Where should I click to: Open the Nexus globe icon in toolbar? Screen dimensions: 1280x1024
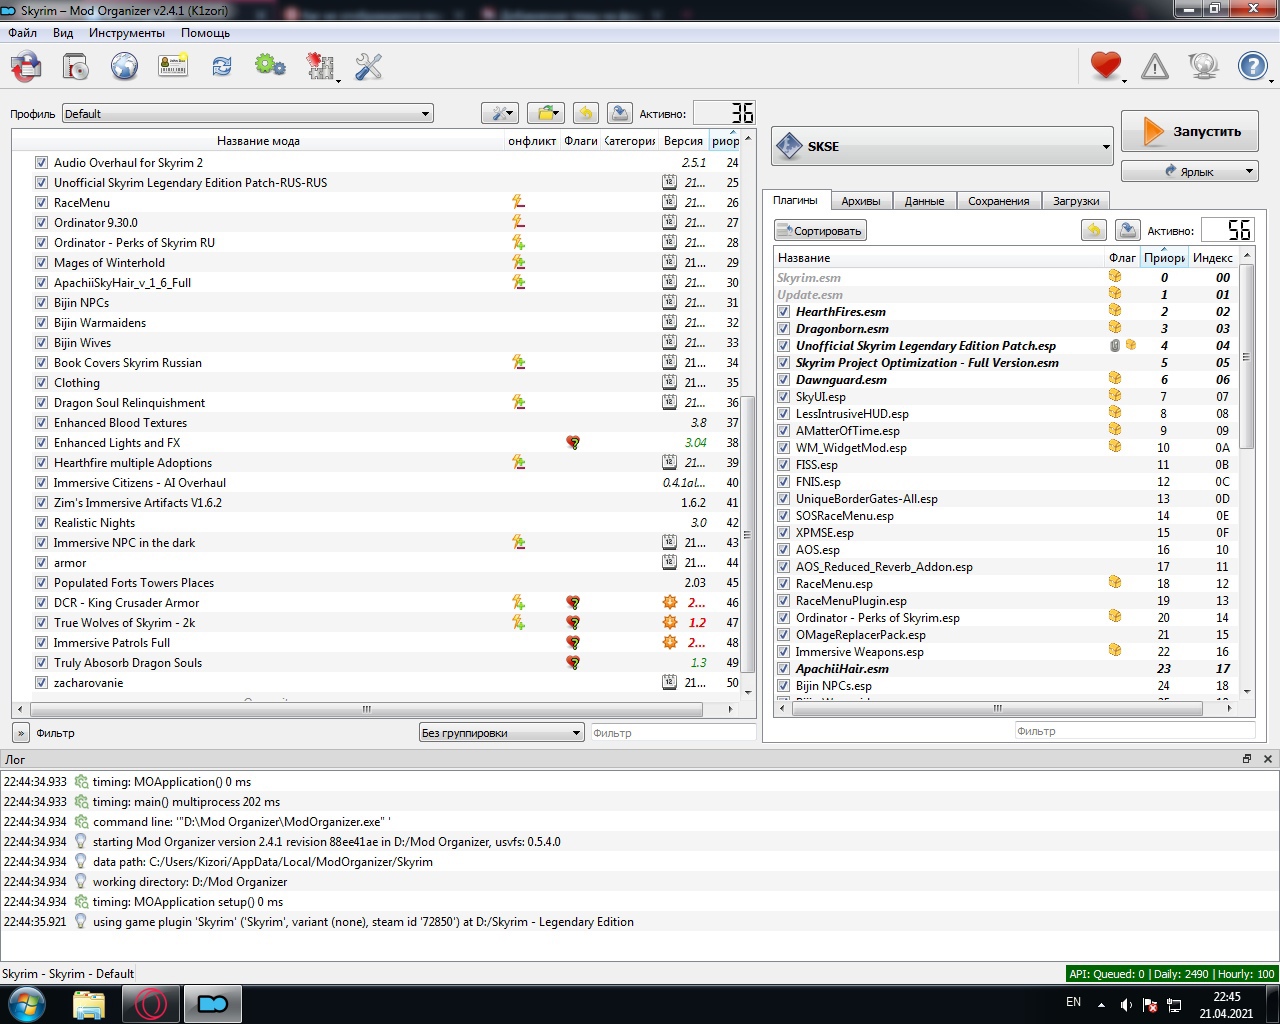click(124, 67)
